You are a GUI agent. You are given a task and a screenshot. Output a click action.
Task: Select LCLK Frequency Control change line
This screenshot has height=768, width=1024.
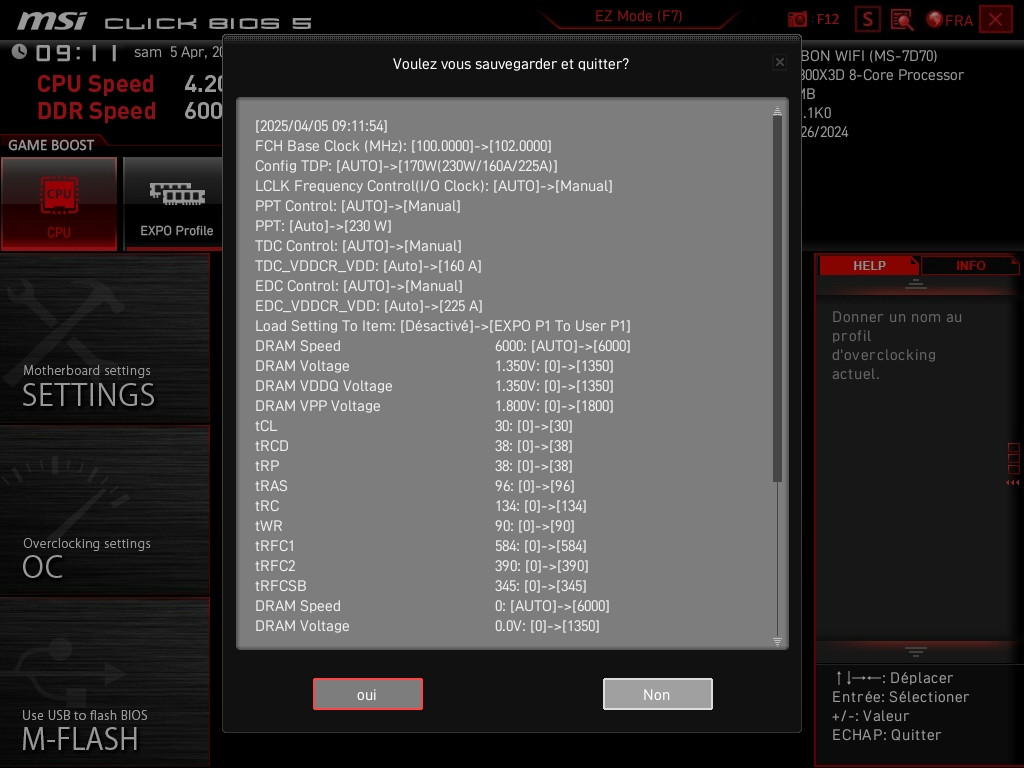(x=434, y=186)
